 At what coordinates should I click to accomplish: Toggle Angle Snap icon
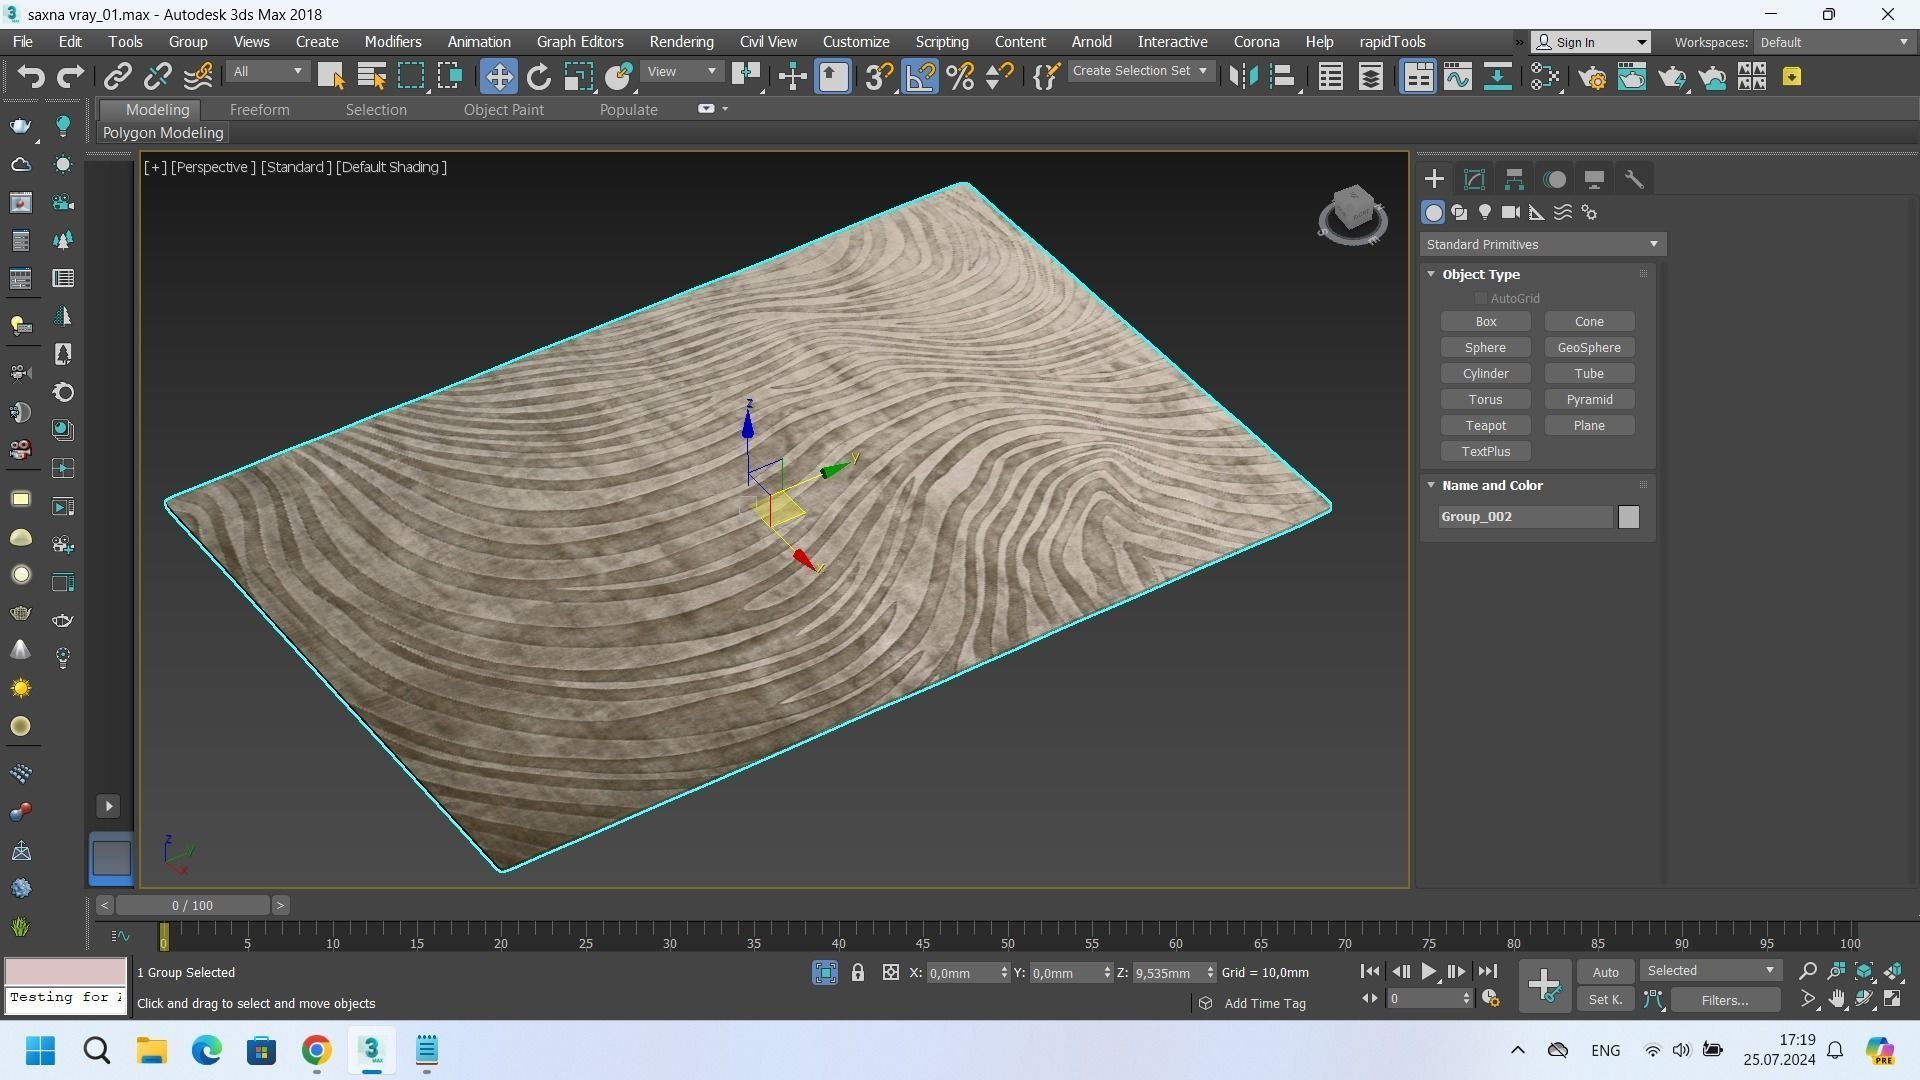click(920, 77)
